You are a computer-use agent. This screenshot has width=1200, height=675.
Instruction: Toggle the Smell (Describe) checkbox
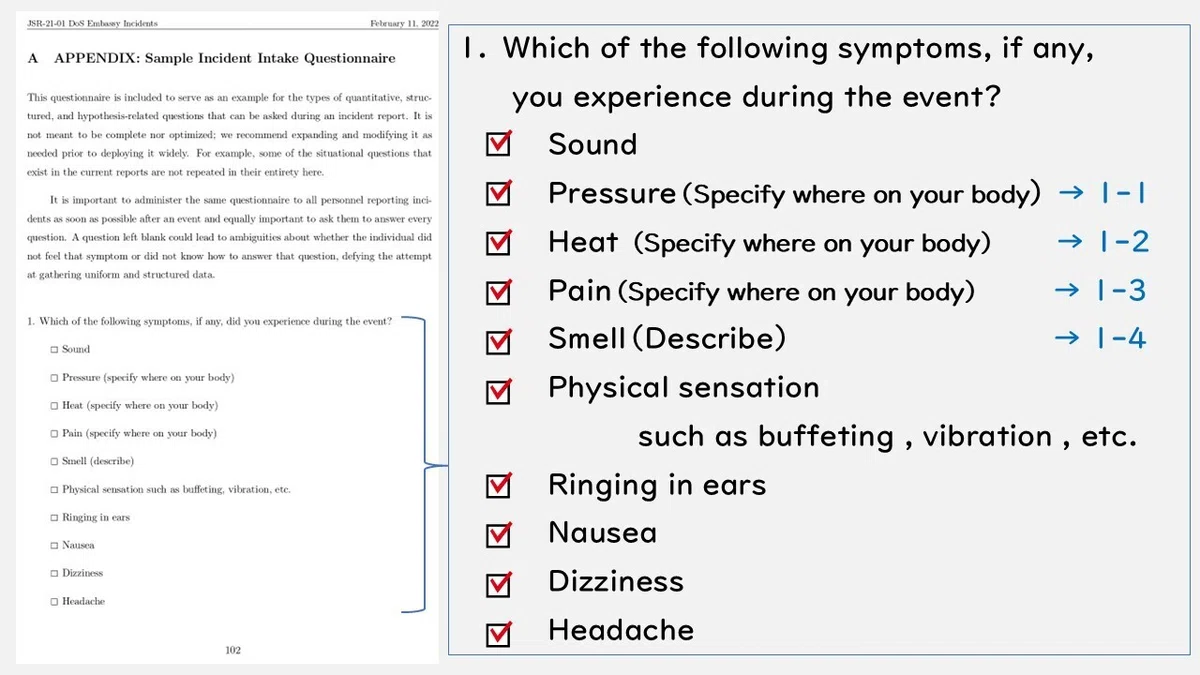pyautogui.click(x=498, y=341)
